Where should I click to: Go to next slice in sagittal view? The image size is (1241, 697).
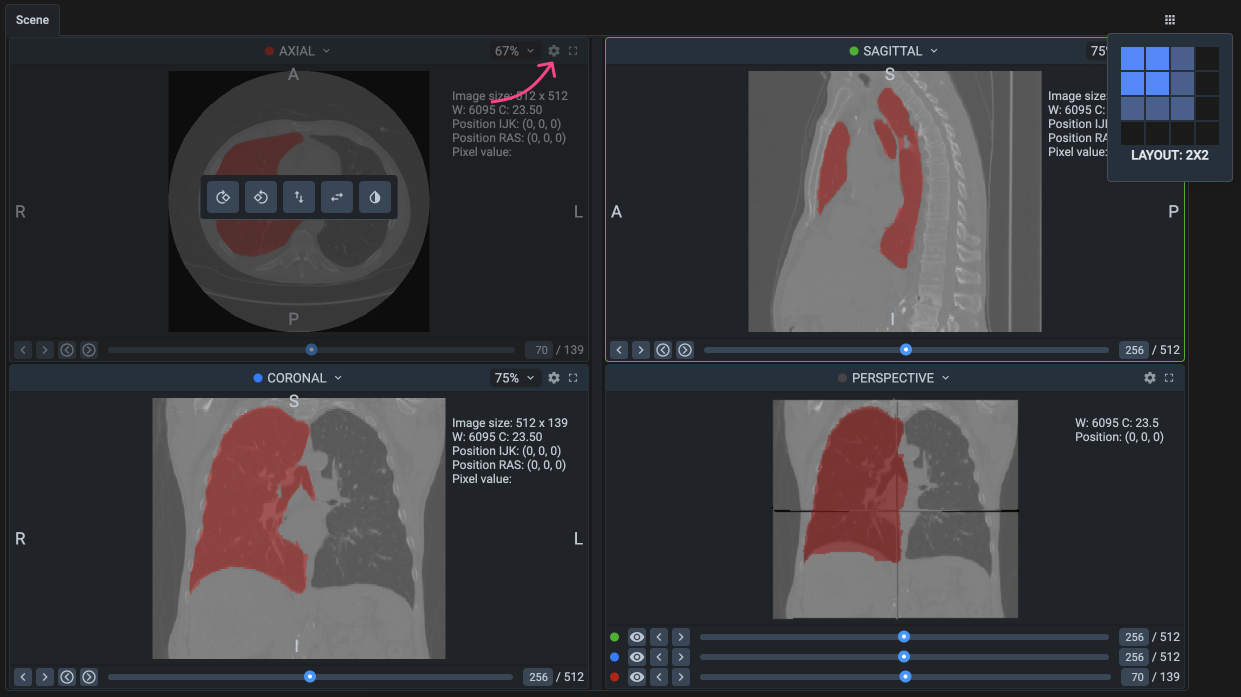[641, 350]
